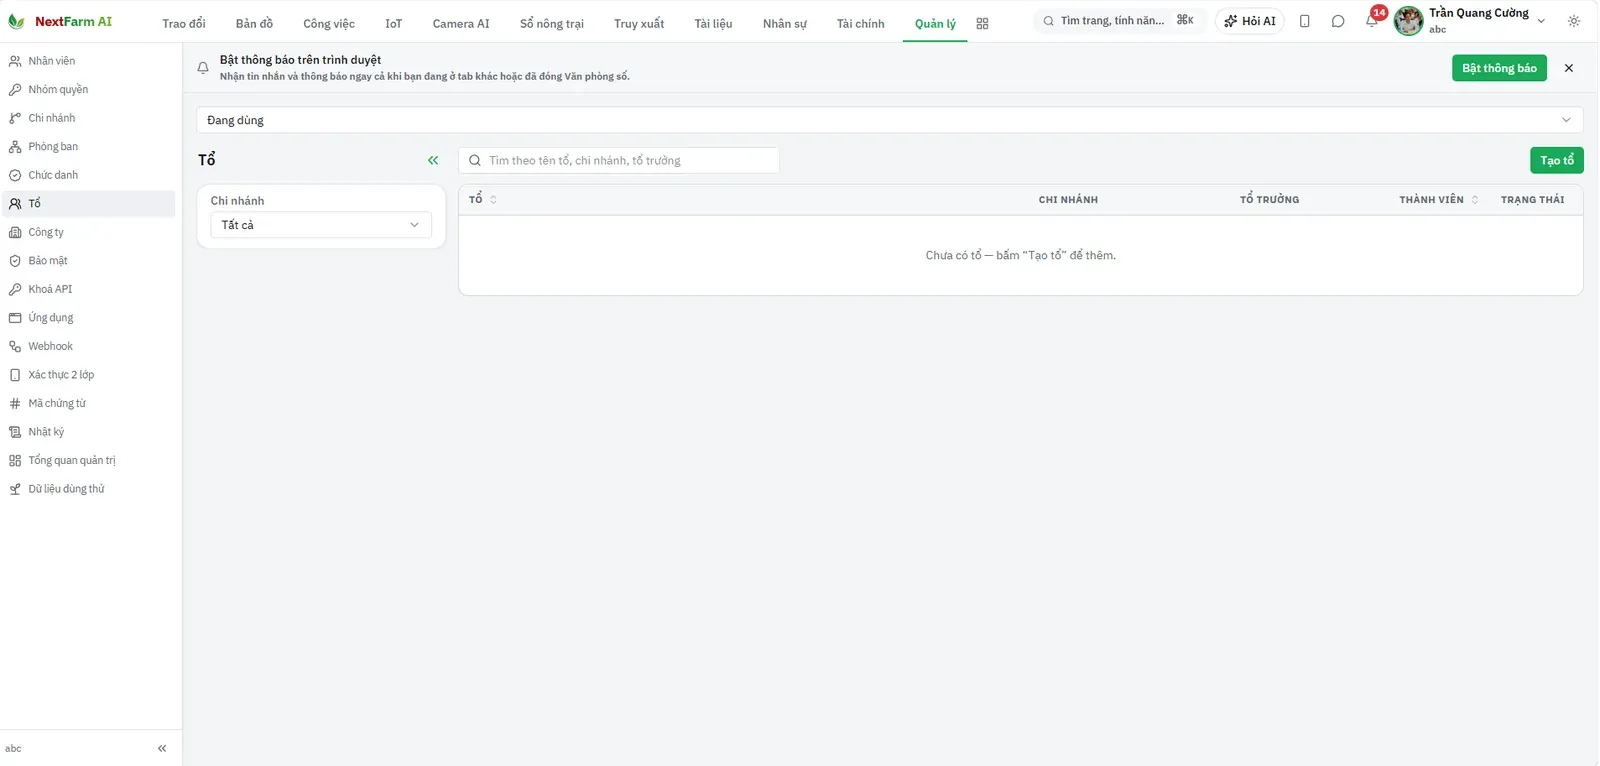
Task: Expand the user account menu chevron
Action: tap(1541, 21)
